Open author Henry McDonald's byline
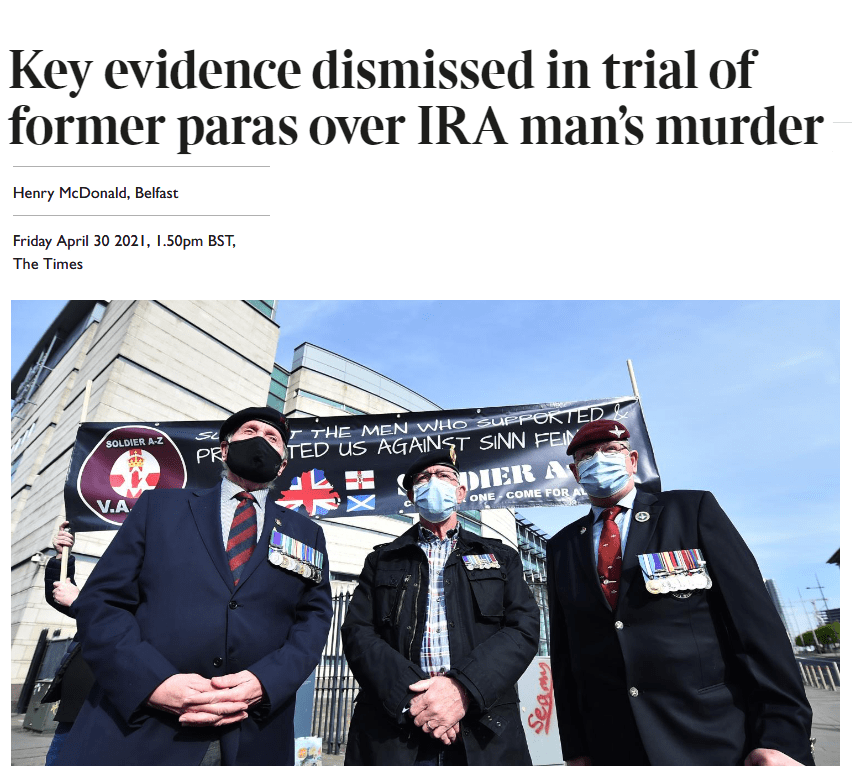852x778 pixels. click(x=70, y=193)
